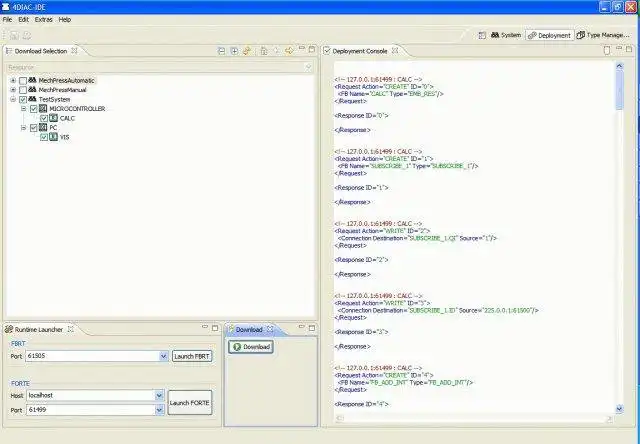The image size is (640, 444).
Task: Check the MechPressAutomatic checkbox
Action: 23,81
